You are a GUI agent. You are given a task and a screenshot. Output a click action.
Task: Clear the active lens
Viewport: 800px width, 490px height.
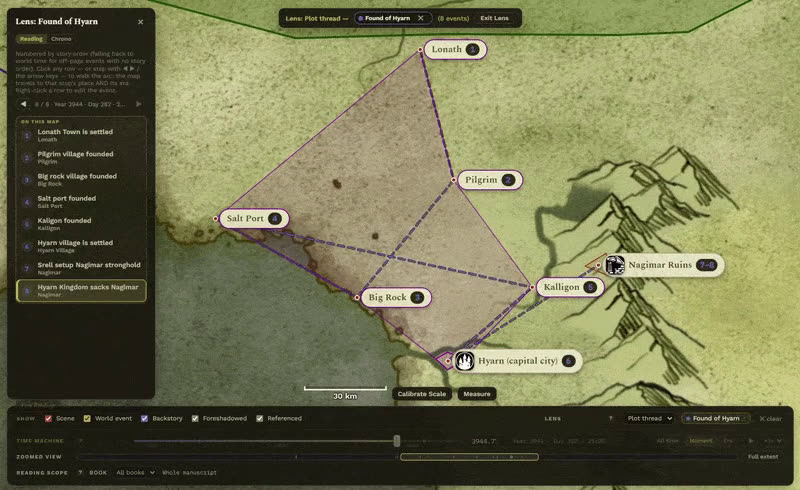(x=770, y=419)
